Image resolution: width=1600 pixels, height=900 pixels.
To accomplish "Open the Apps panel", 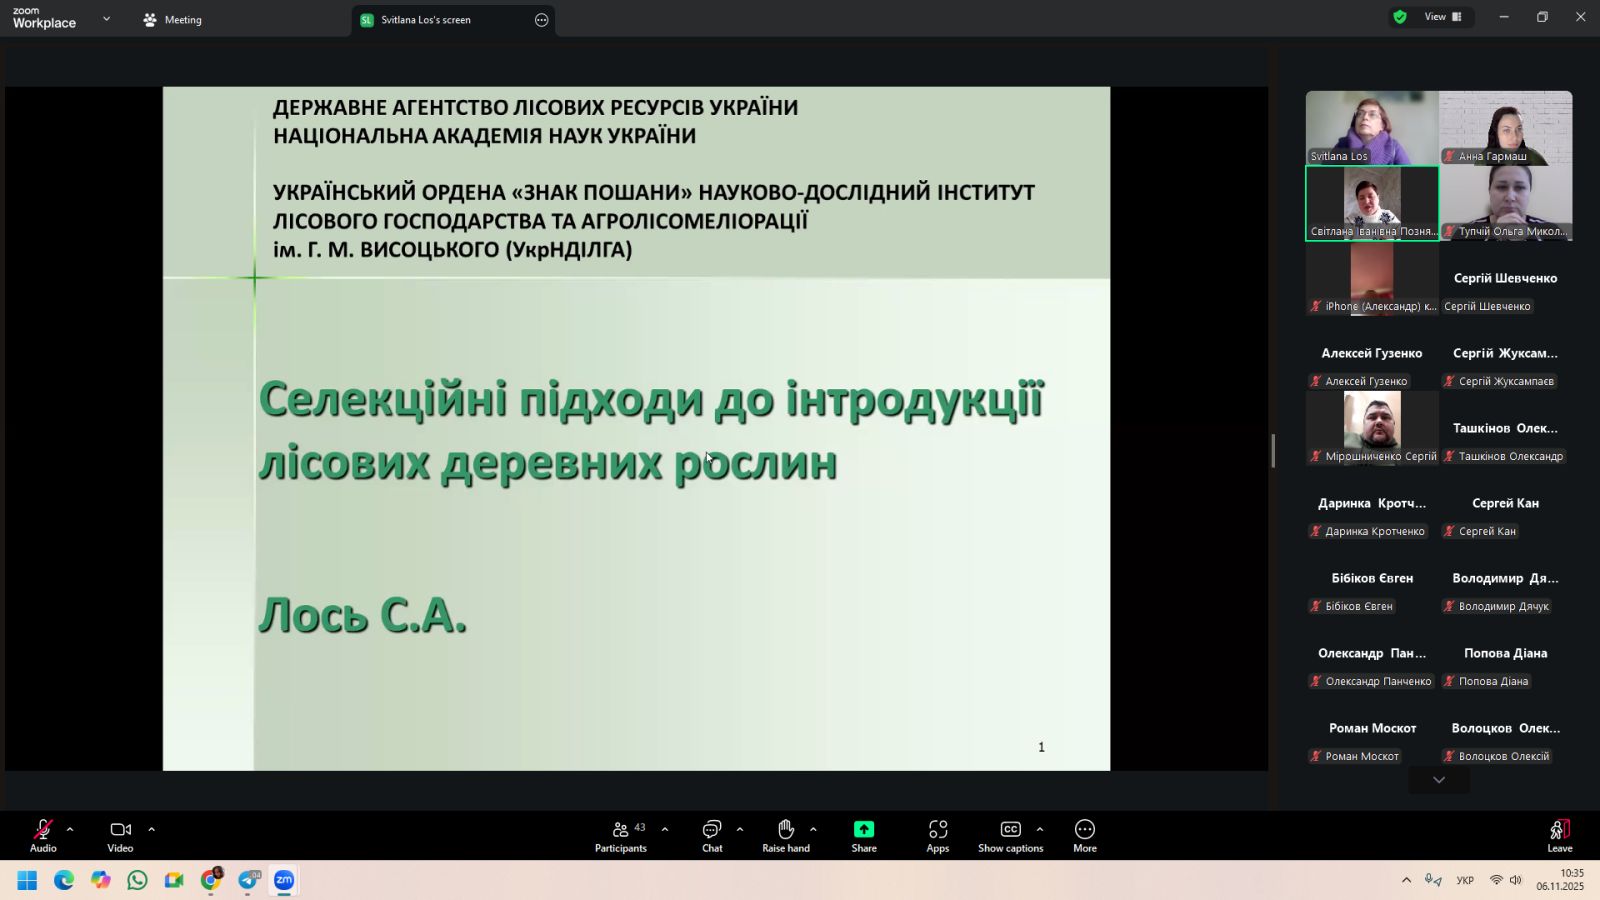I will (x=937, y=836).
